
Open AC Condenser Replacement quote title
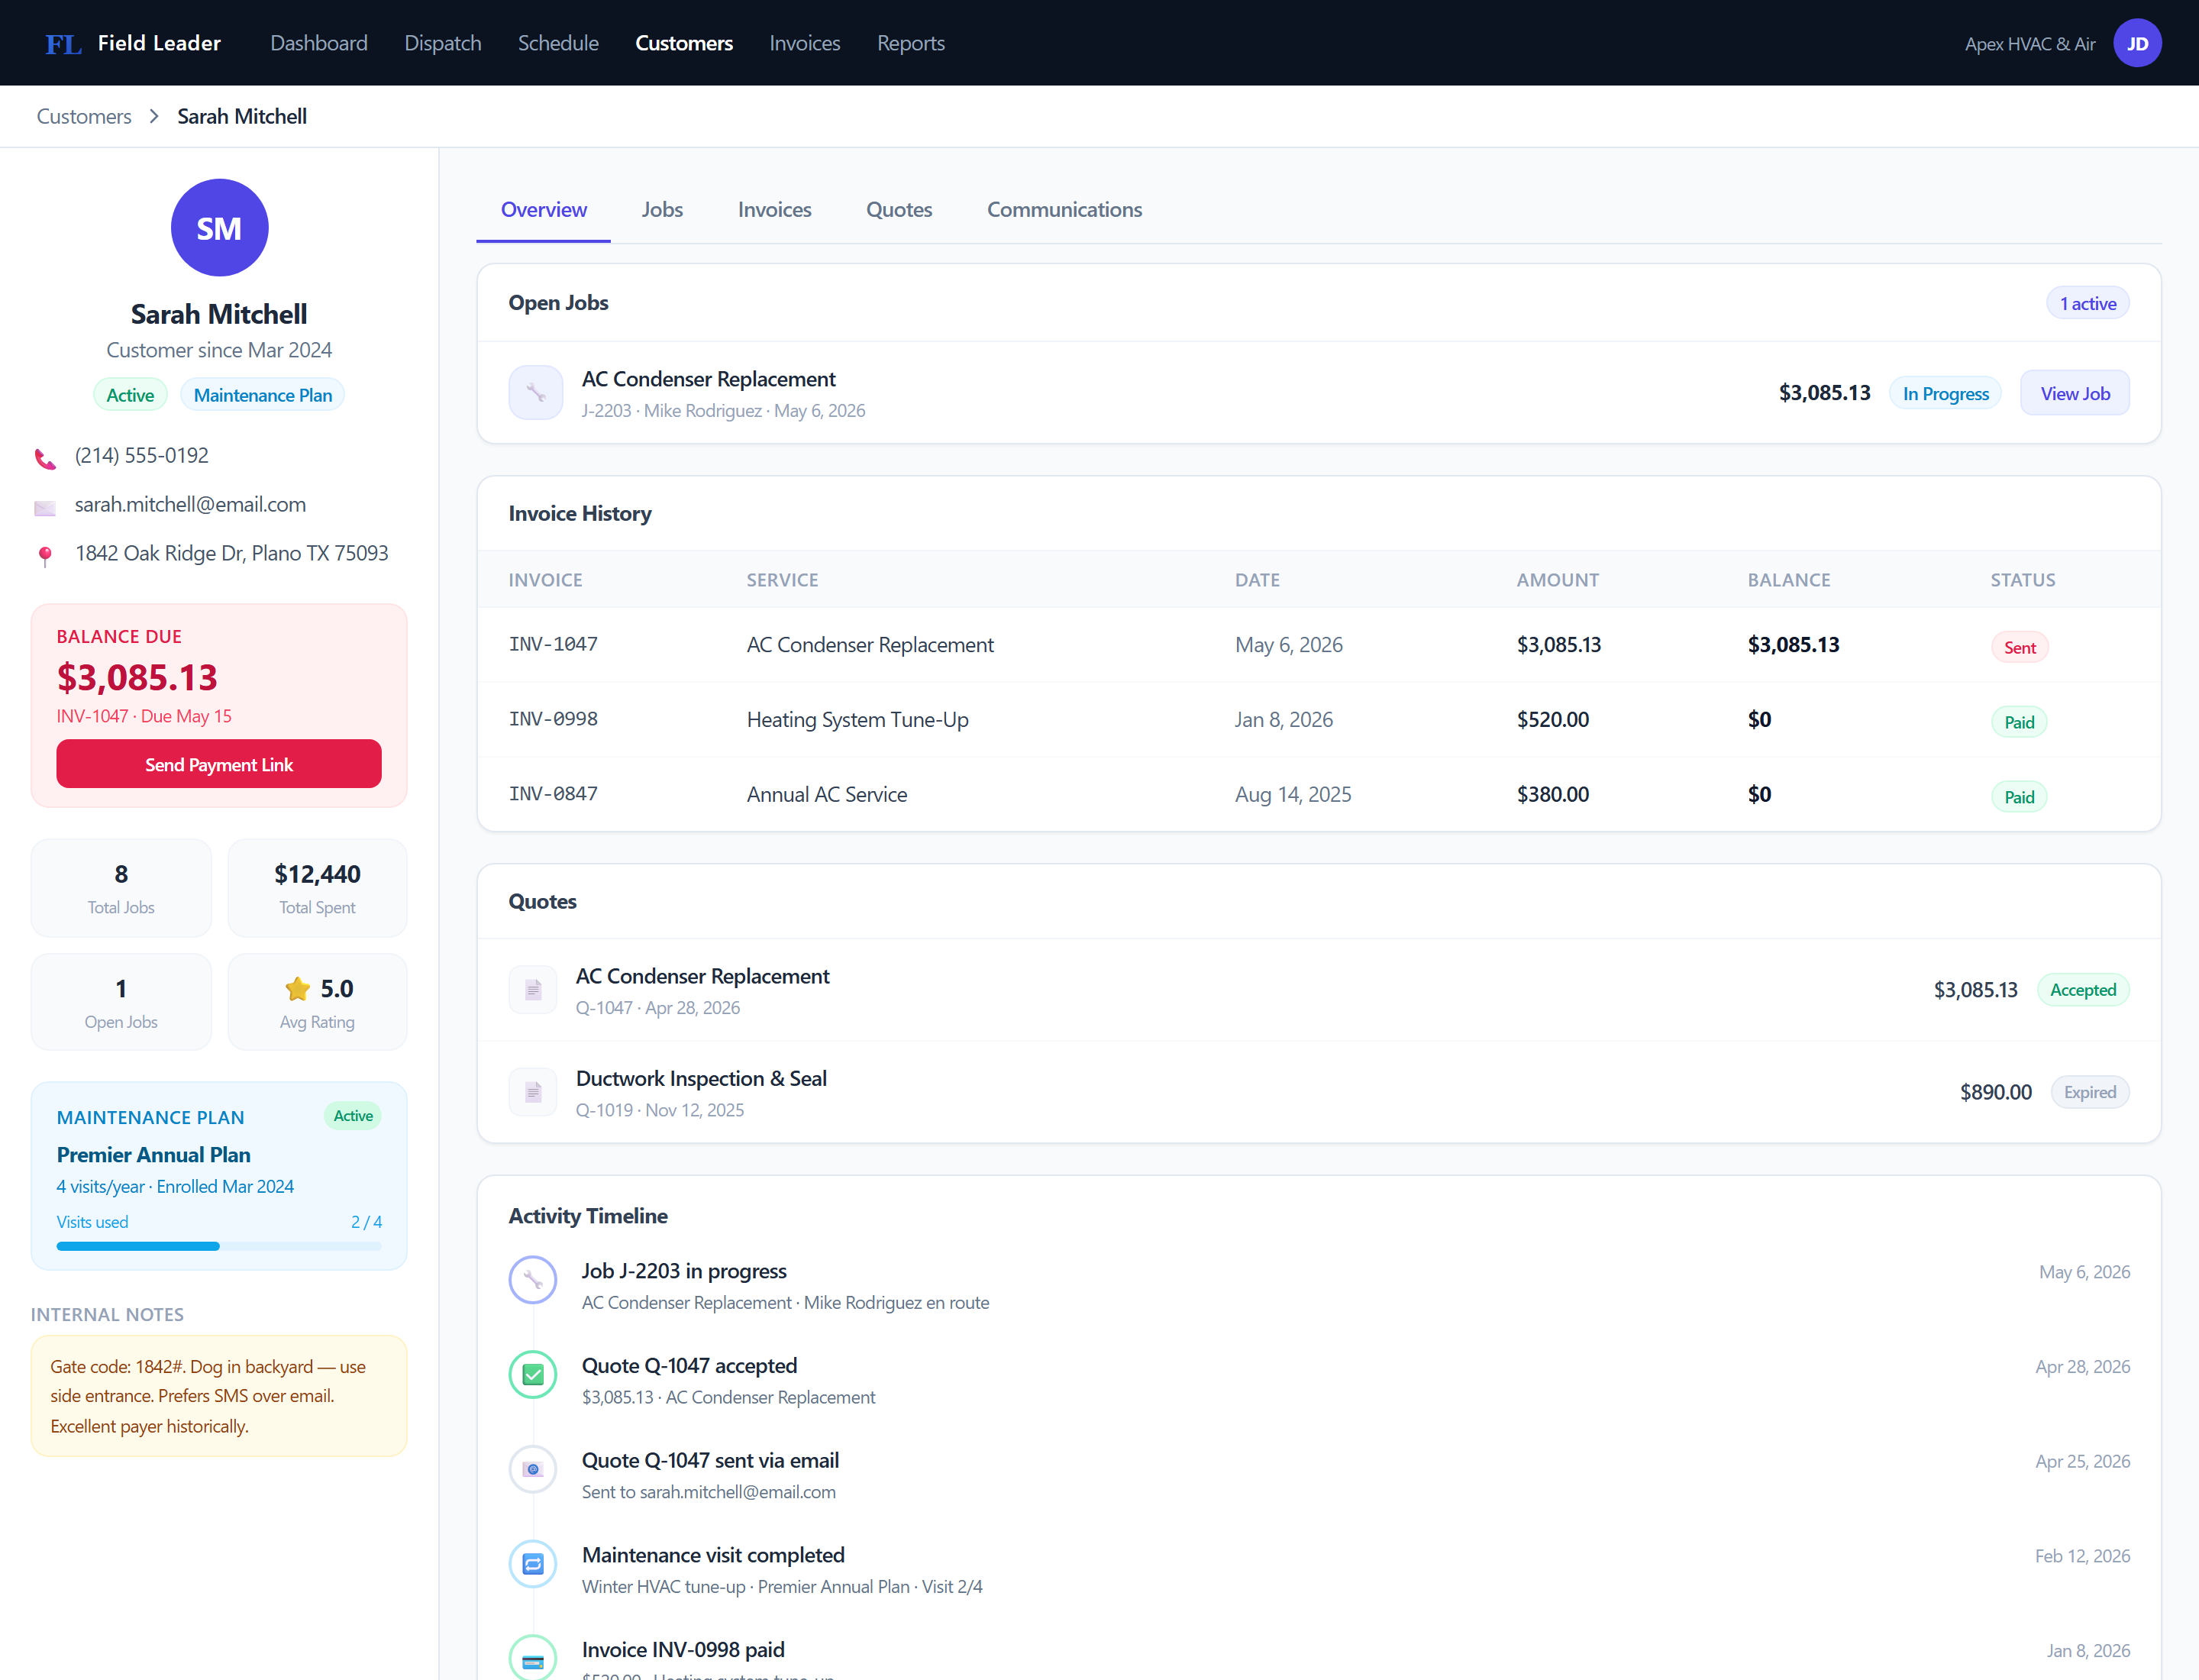[x=702, y=976]
